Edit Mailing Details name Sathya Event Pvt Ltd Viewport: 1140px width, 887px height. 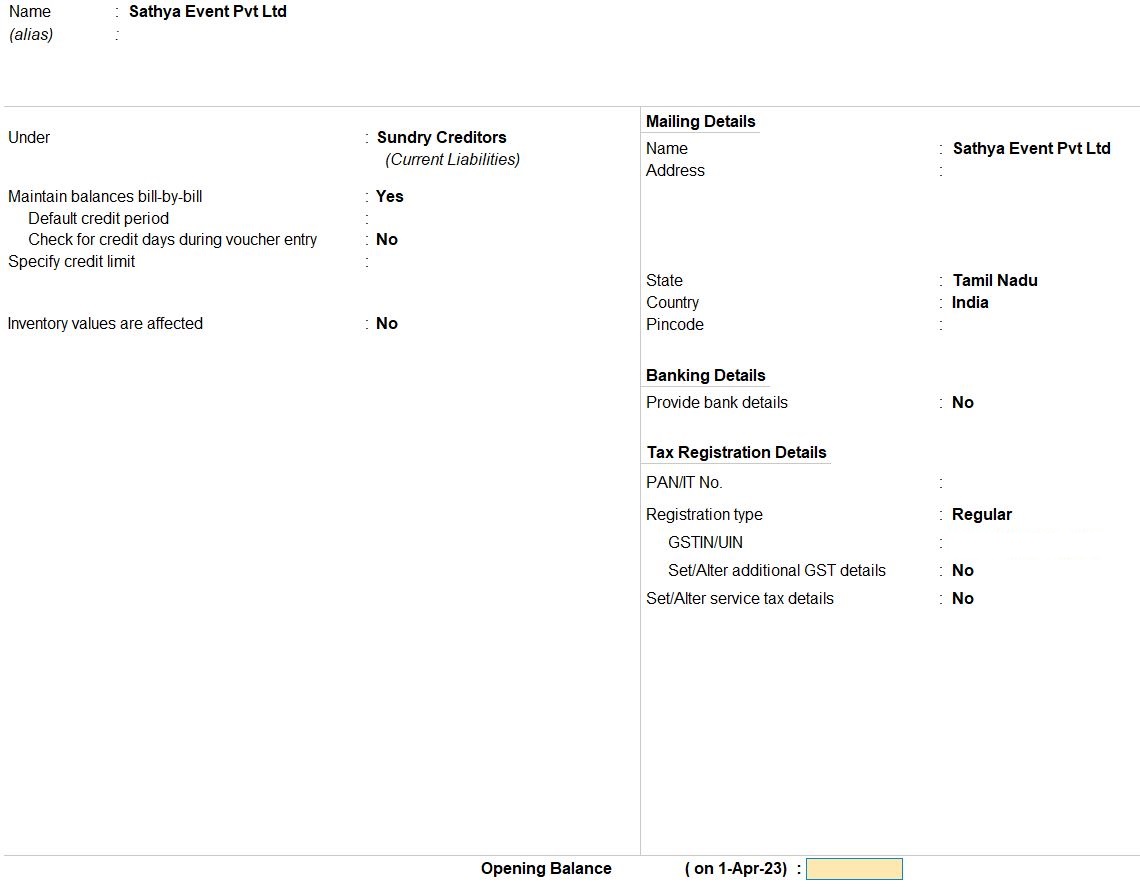1032,148
